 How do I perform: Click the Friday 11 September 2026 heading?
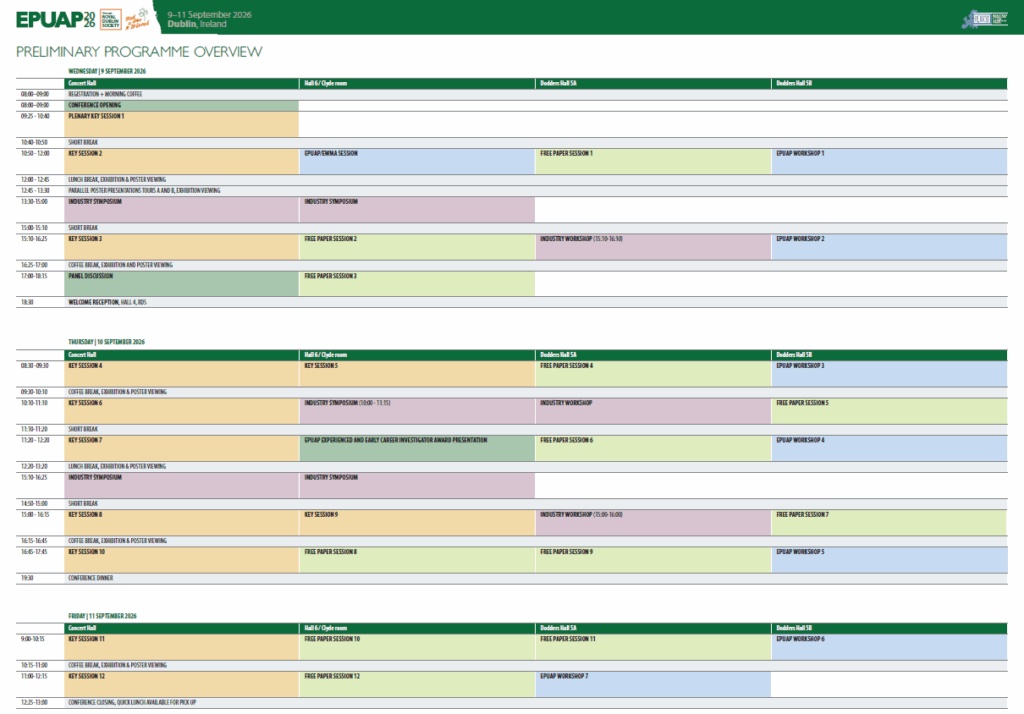(102, 615)
